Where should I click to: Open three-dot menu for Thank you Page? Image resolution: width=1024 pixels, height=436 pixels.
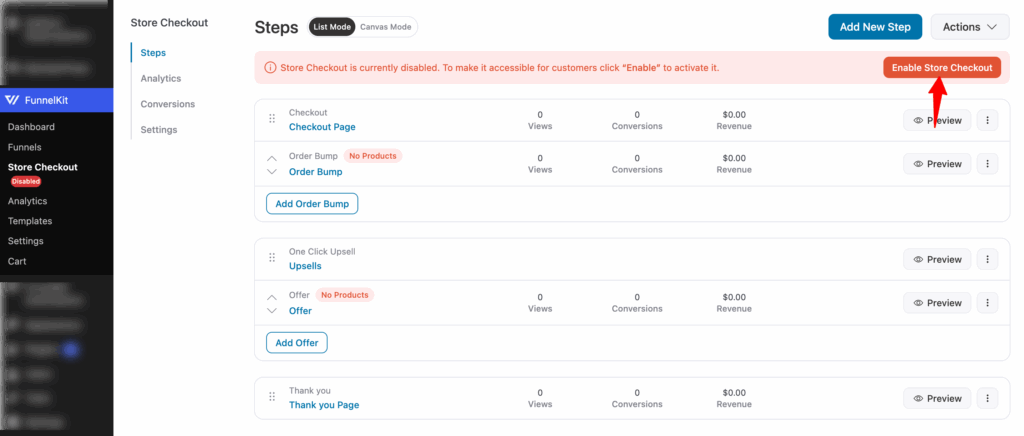[x=987, y=398]
